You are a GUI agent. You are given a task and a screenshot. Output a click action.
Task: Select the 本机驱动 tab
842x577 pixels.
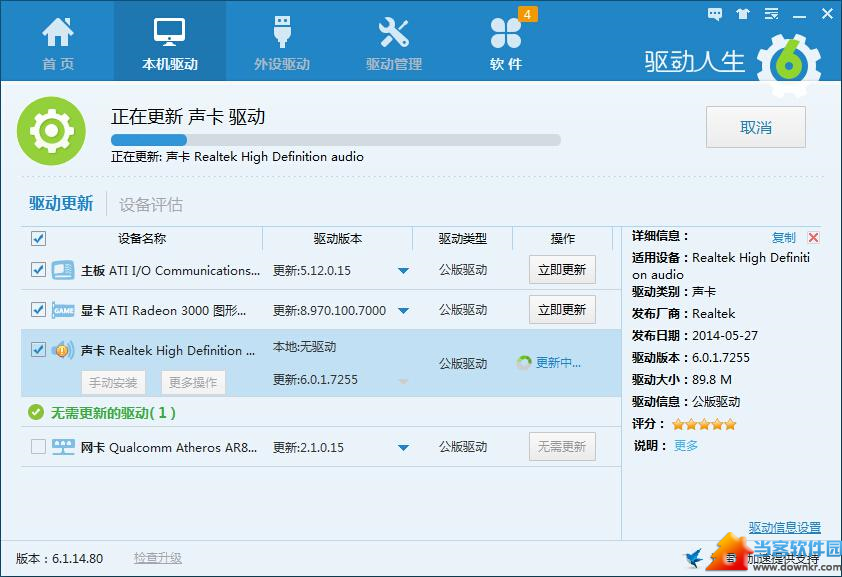click(x=170, y=41)
